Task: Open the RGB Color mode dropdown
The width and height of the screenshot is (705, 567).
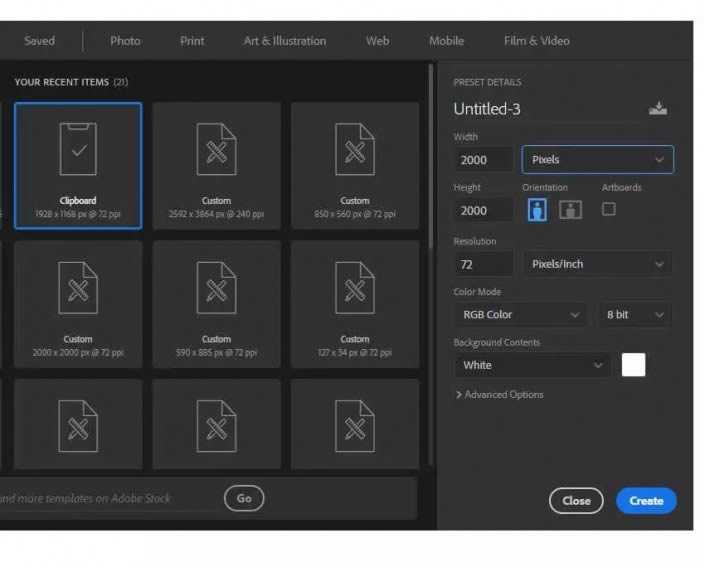Action: pyautogui.click(x=520, y=315)
